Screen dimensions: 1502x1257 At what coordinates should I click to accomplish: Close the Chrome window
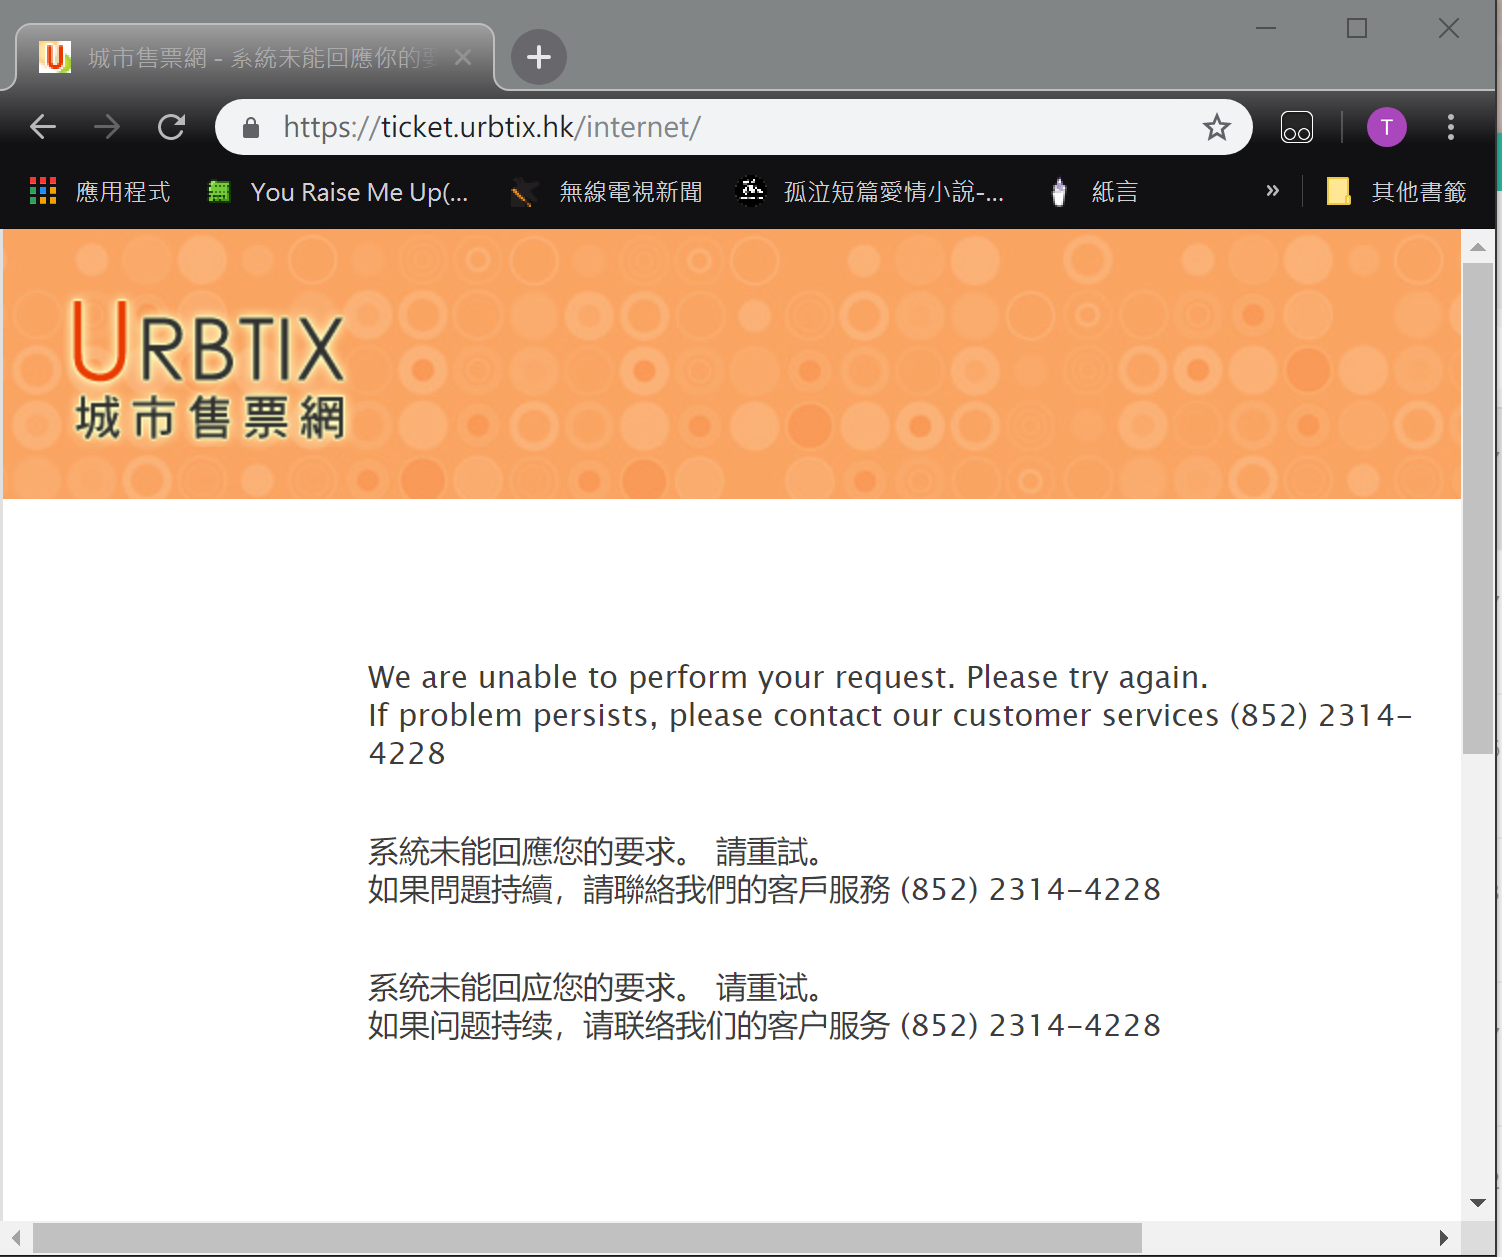1449,28
